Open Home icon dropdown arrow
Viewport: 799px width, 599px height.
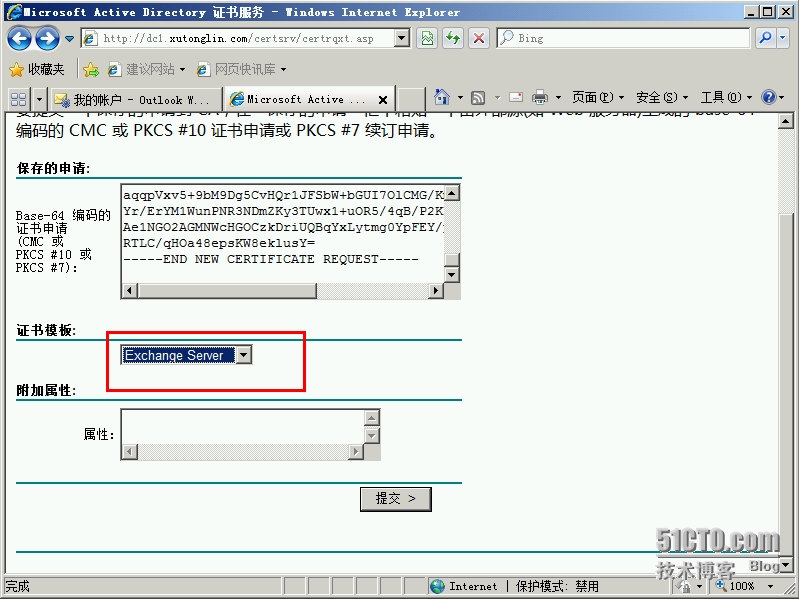(460, 97)
